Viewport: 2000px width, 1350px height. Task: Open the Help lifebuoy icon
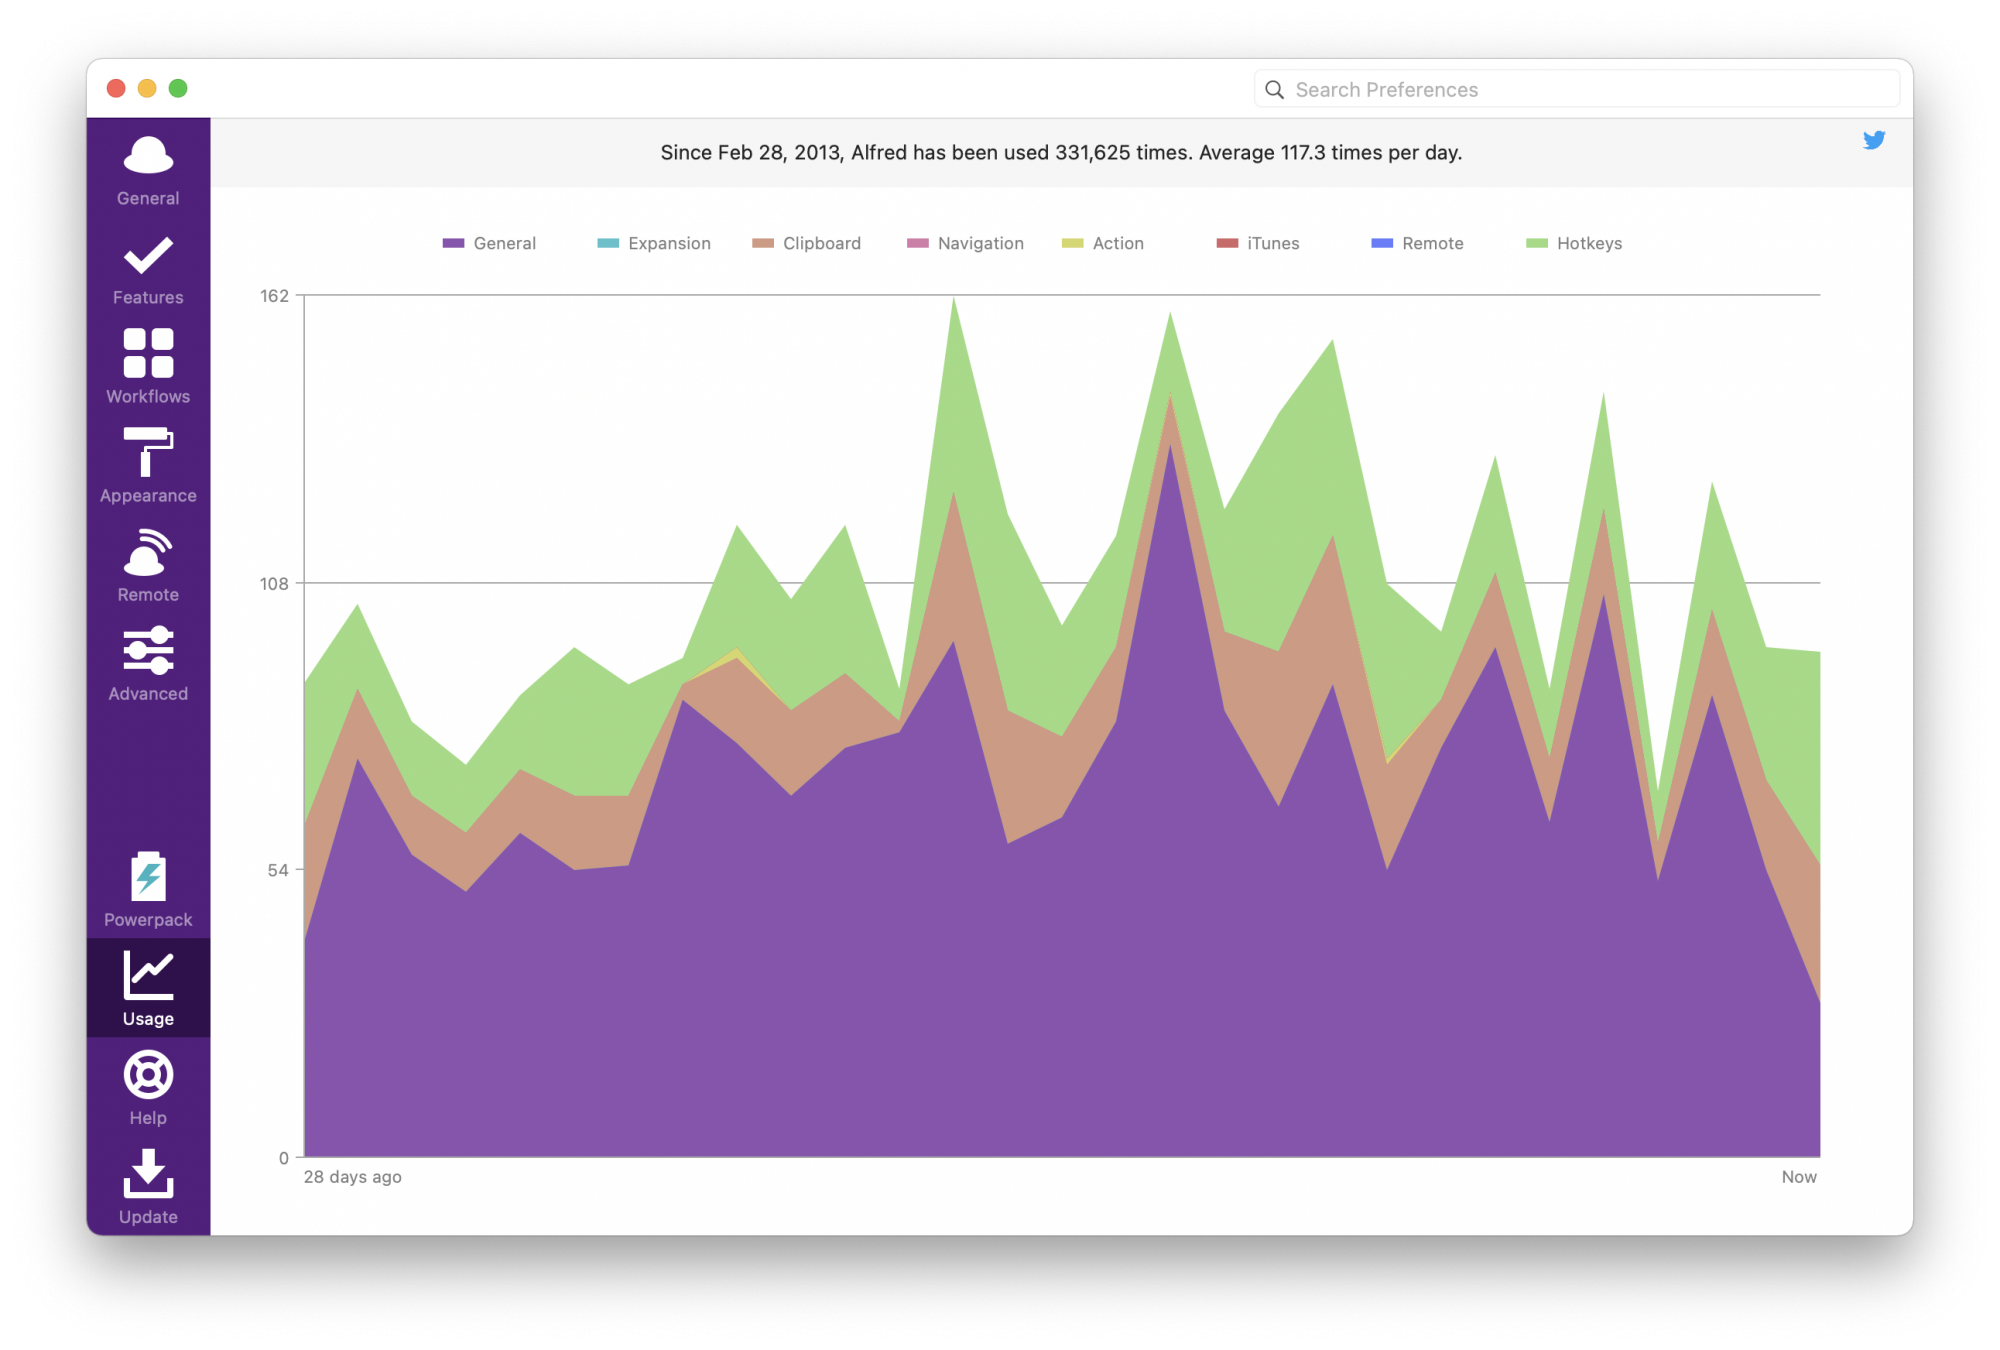point(148,1075)
